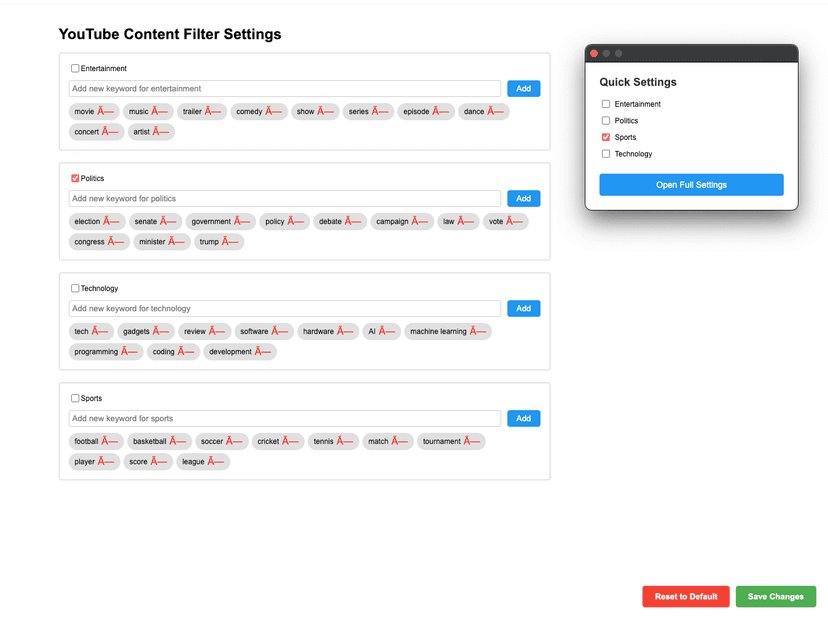Click the technology keyword input field
The width and height of the screenshot is (828, 617).
pyautogui.click(x=285, y=309)
